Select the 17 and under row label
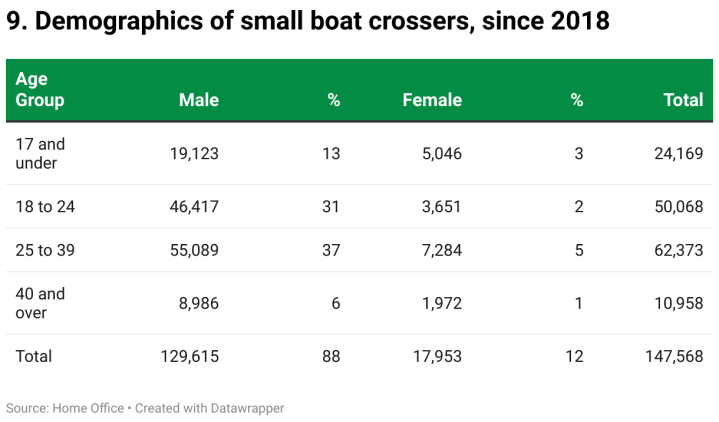The height and width of the screenshot is (422, 719). (40, 153)
